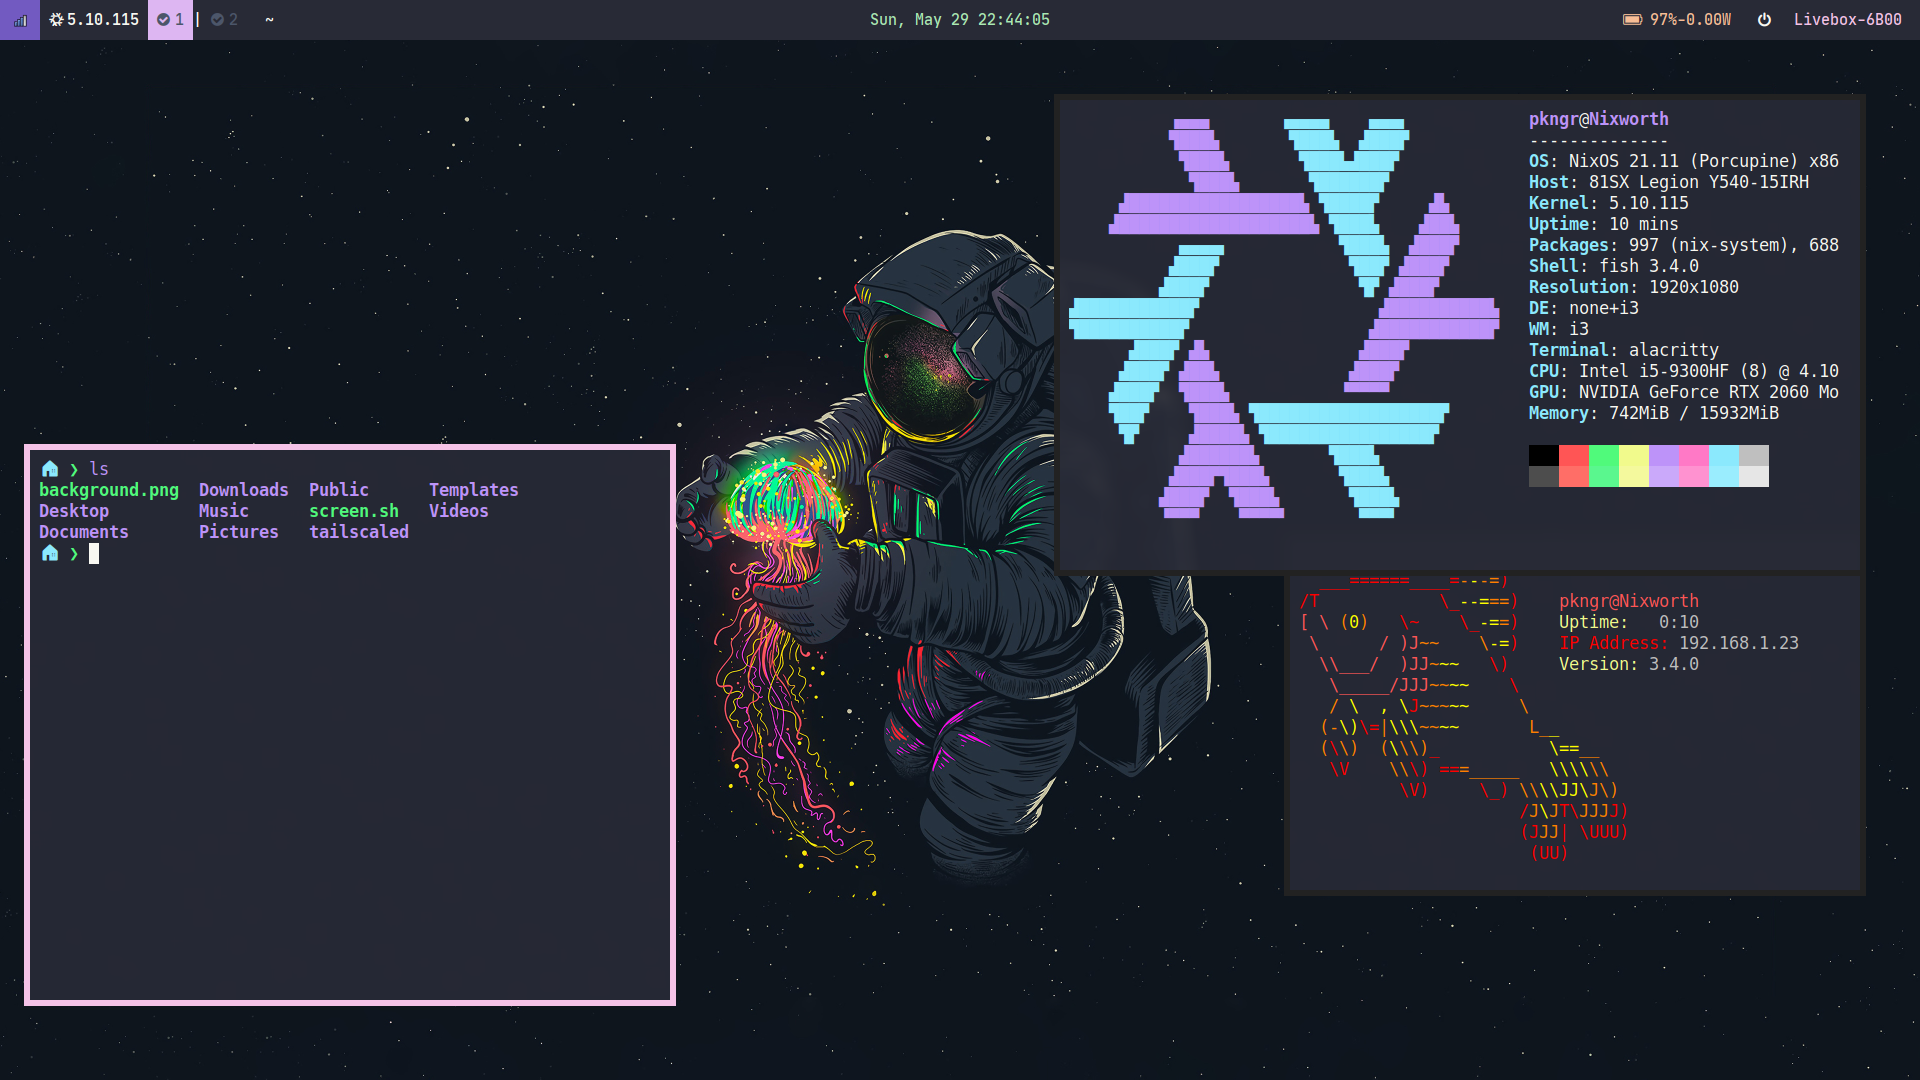Click the bar chart icon in top bar

coord(20,20)
